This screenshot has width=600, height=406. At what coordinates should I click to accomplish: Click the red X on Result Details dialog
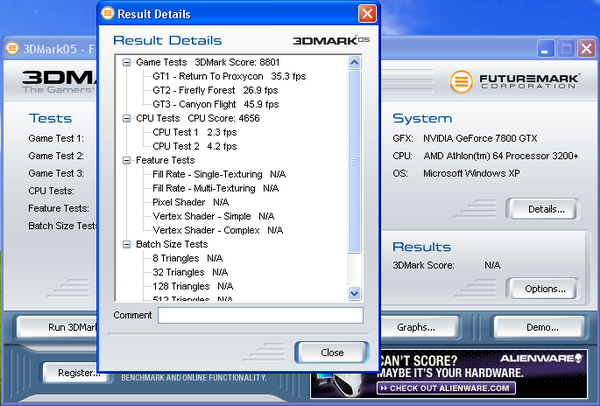click(x=367, y=14)
